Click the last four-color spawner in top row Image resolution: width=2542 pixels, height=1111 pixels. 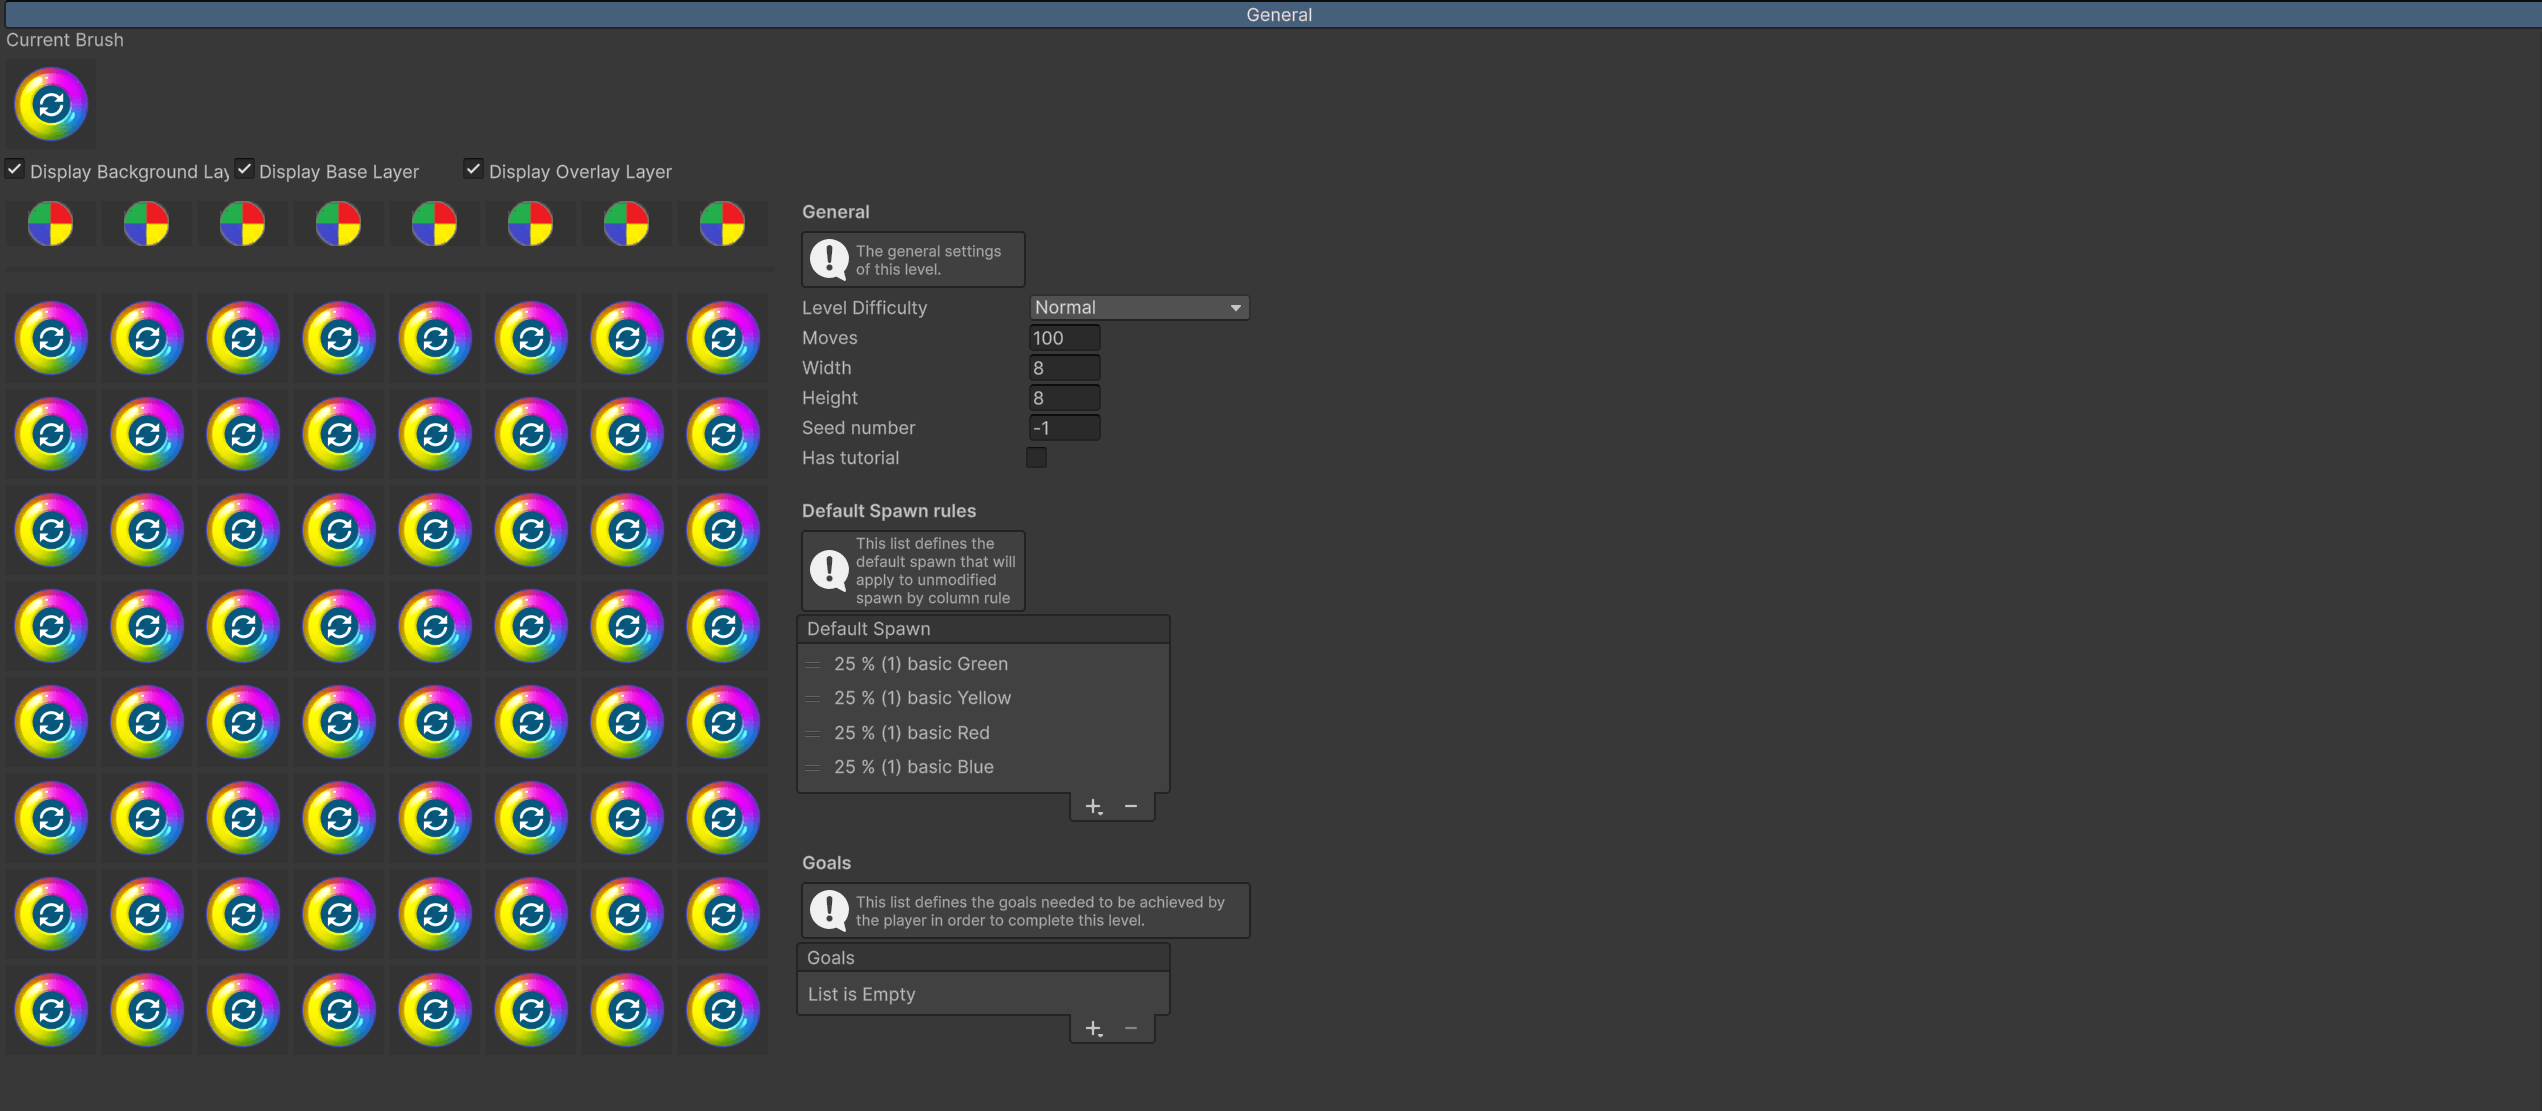(722, 223)
